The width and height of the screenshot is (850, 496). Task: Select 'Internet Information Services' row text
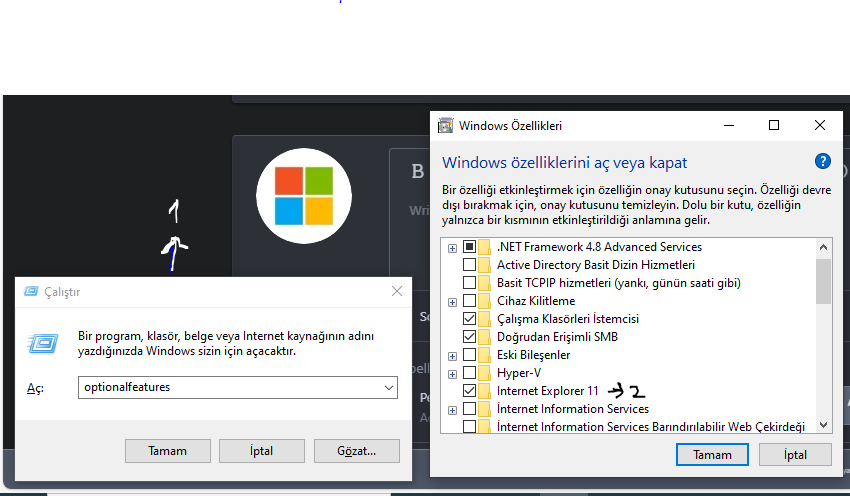pyautogui.click(x=573, y=409)
